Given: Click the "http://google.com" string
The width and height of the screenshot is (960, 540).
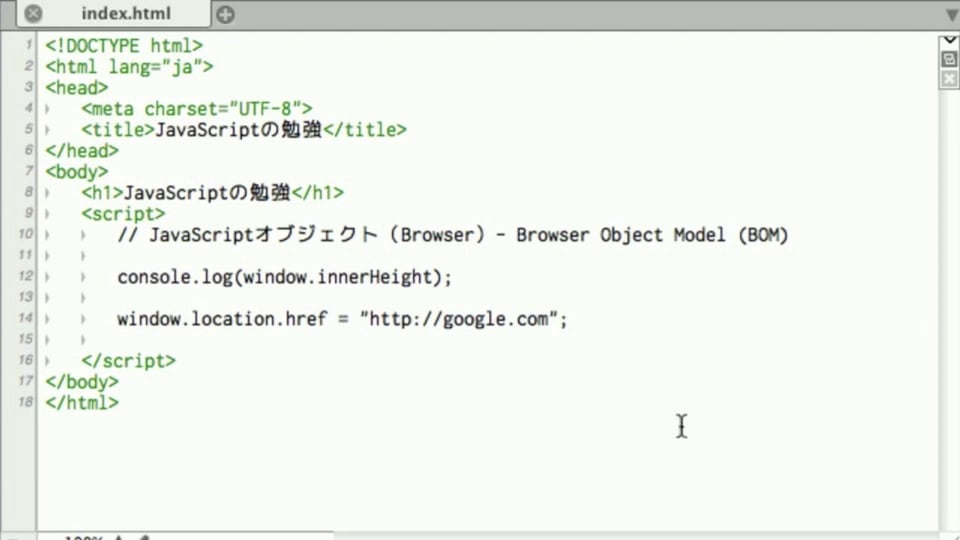Looking at the screenshot, I should pos(459,319).
